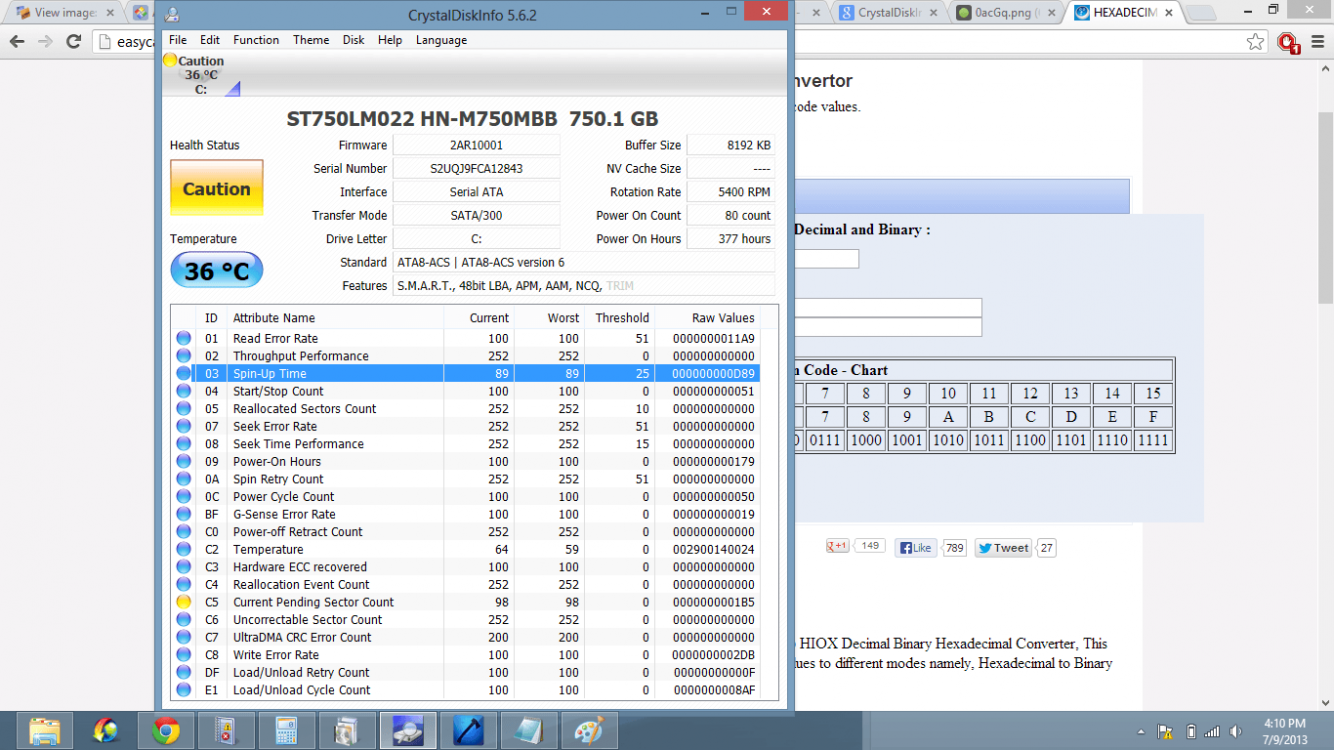Click the blue status circle beside Spin-Up Time
Screen dimensions: 1334x750
click(183, 373)
